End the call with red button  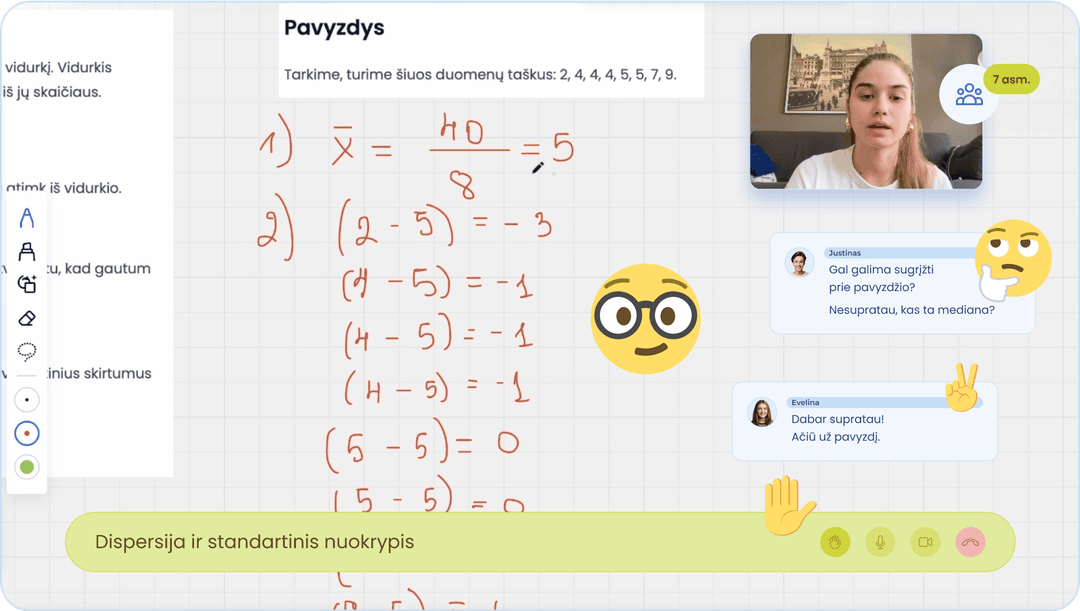(970, 542)
